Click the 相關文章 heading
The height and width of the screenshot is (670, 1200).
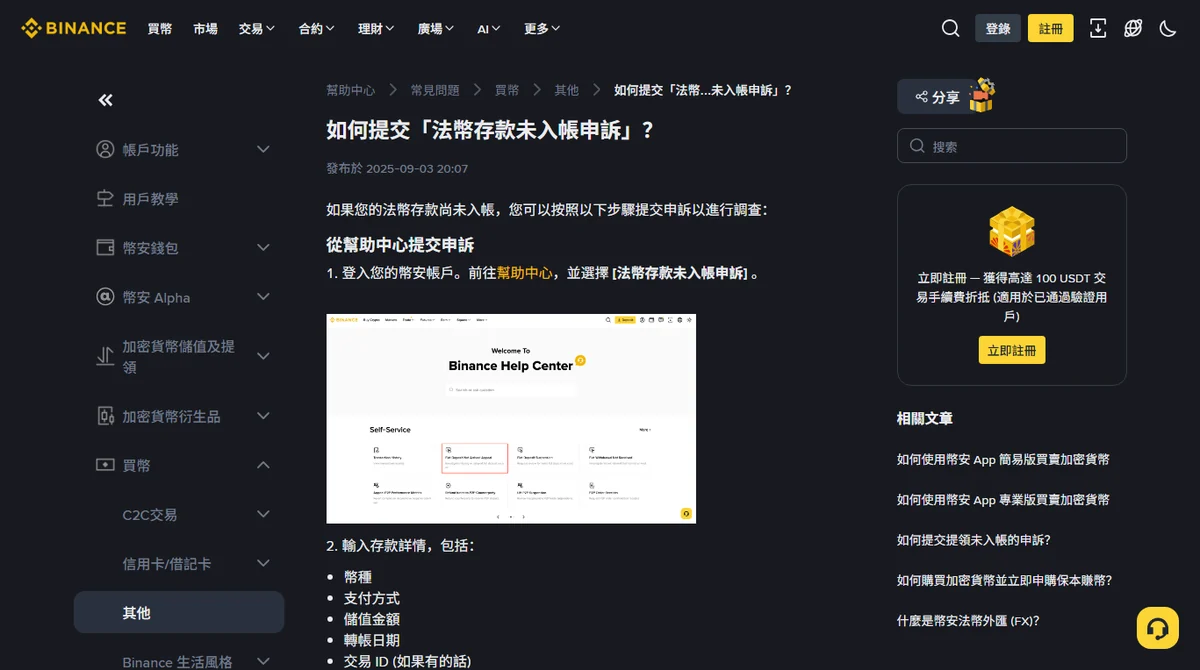pyautogui.click(x=925, y=418)
